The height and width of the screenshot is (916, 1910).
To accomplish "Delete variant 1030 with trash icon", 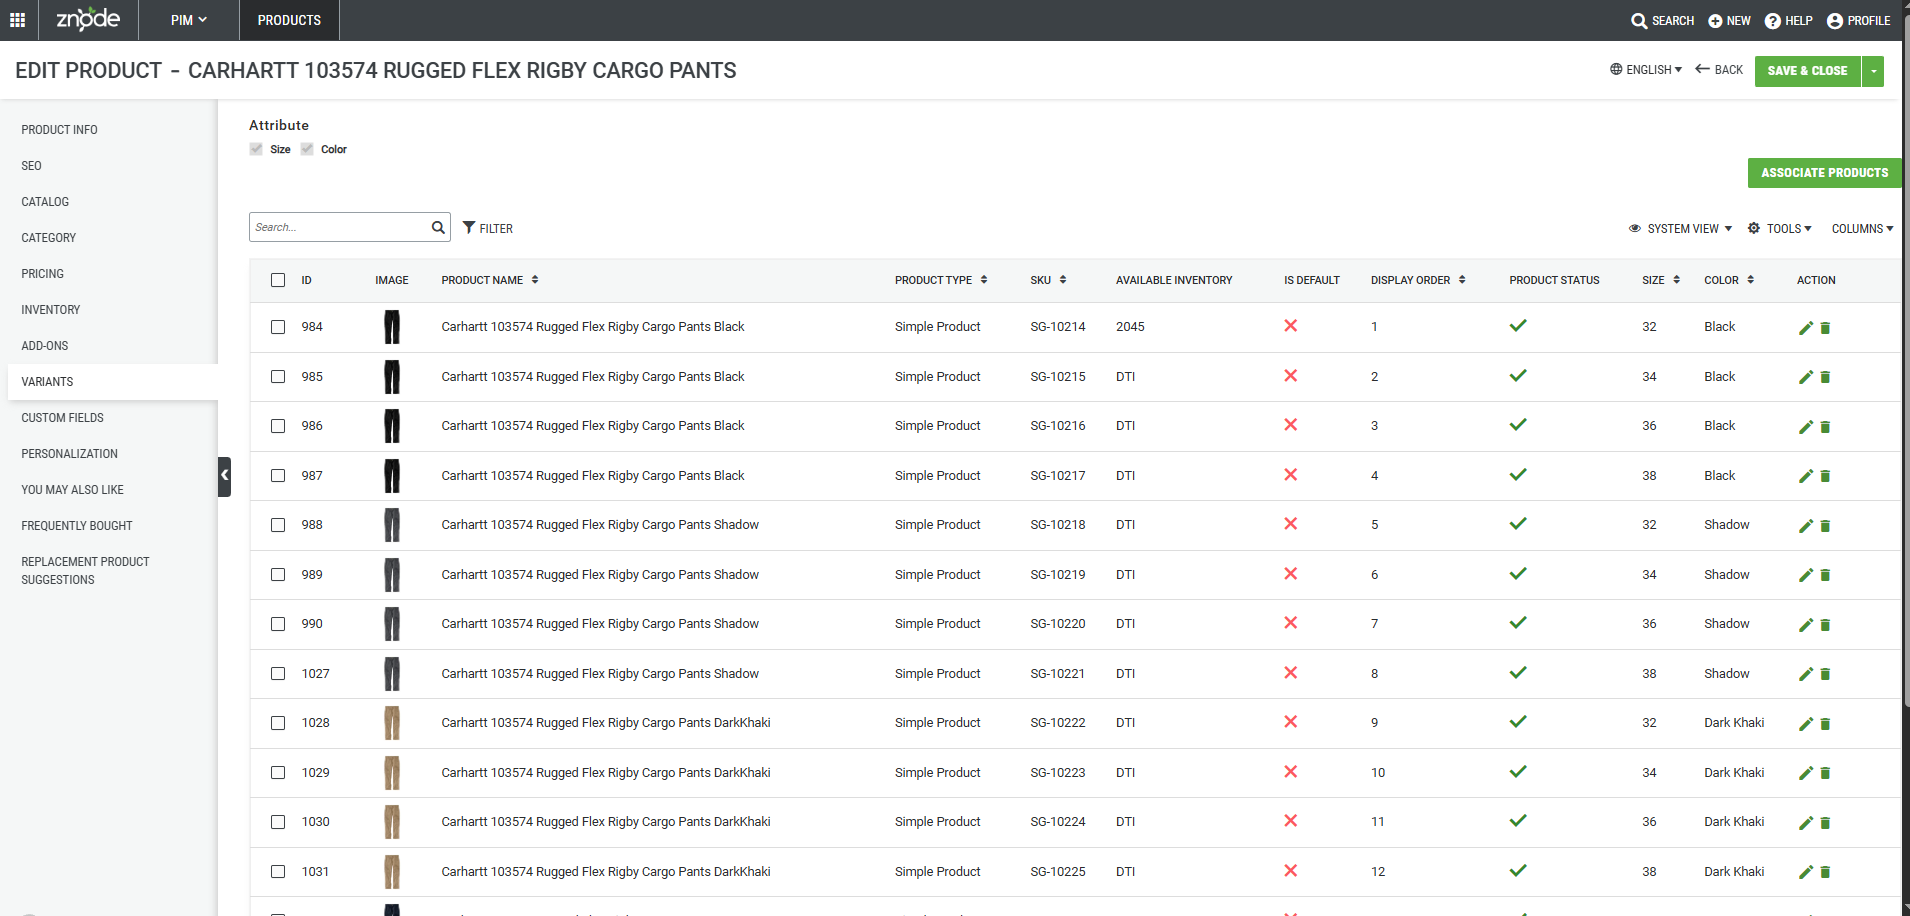I will pyautogui.click(x=1825, y=823).
